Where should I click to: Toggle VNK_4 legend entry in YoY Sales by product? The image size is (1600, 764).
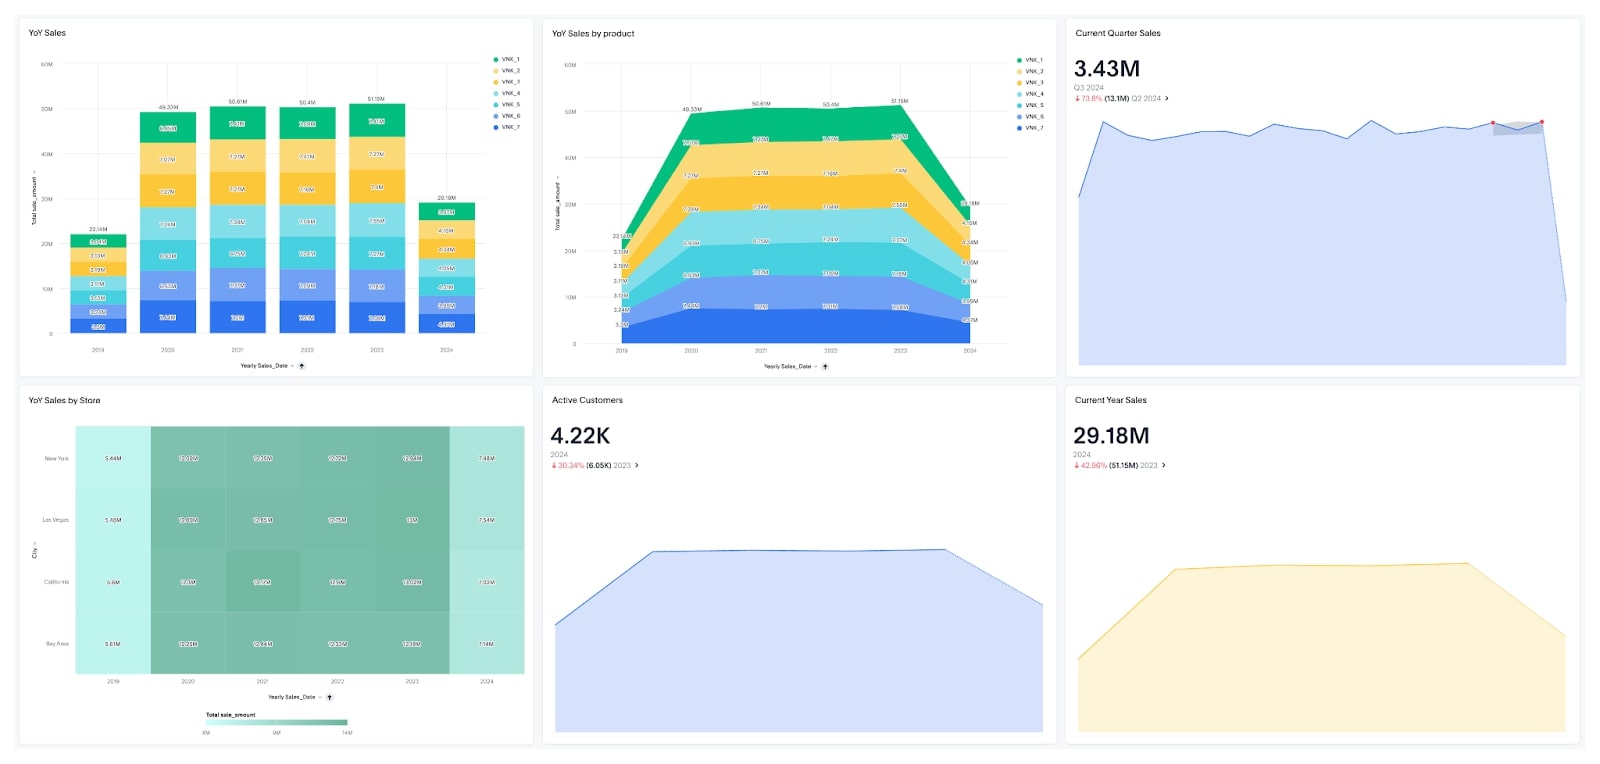1030,94
